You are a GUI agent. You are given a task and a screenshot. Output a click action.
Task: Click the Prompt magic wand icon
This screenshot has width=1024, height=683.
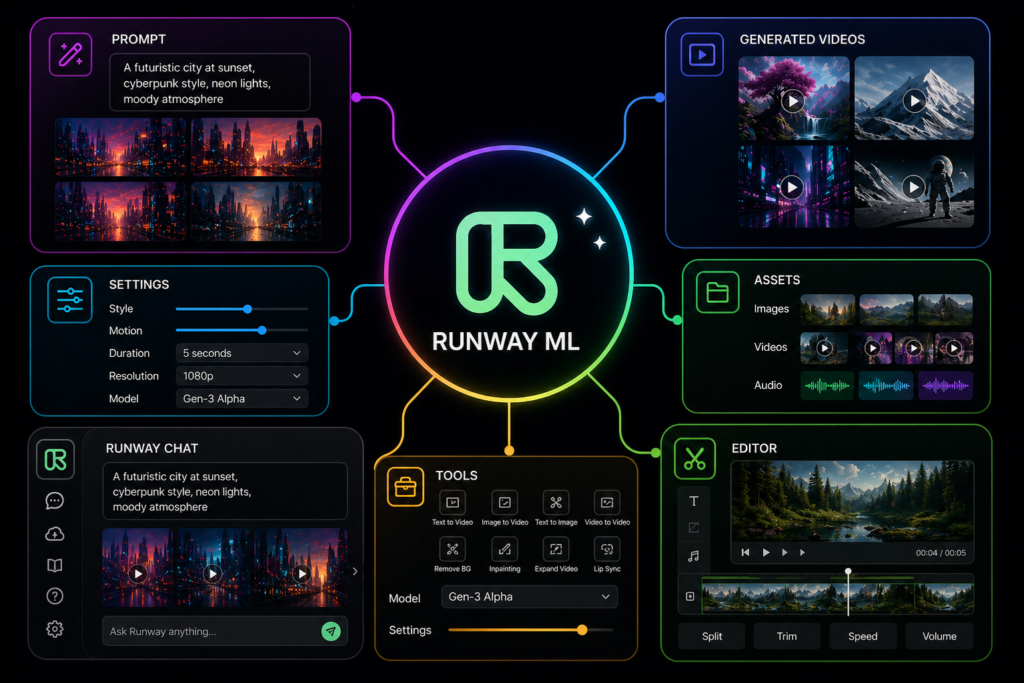71,54
